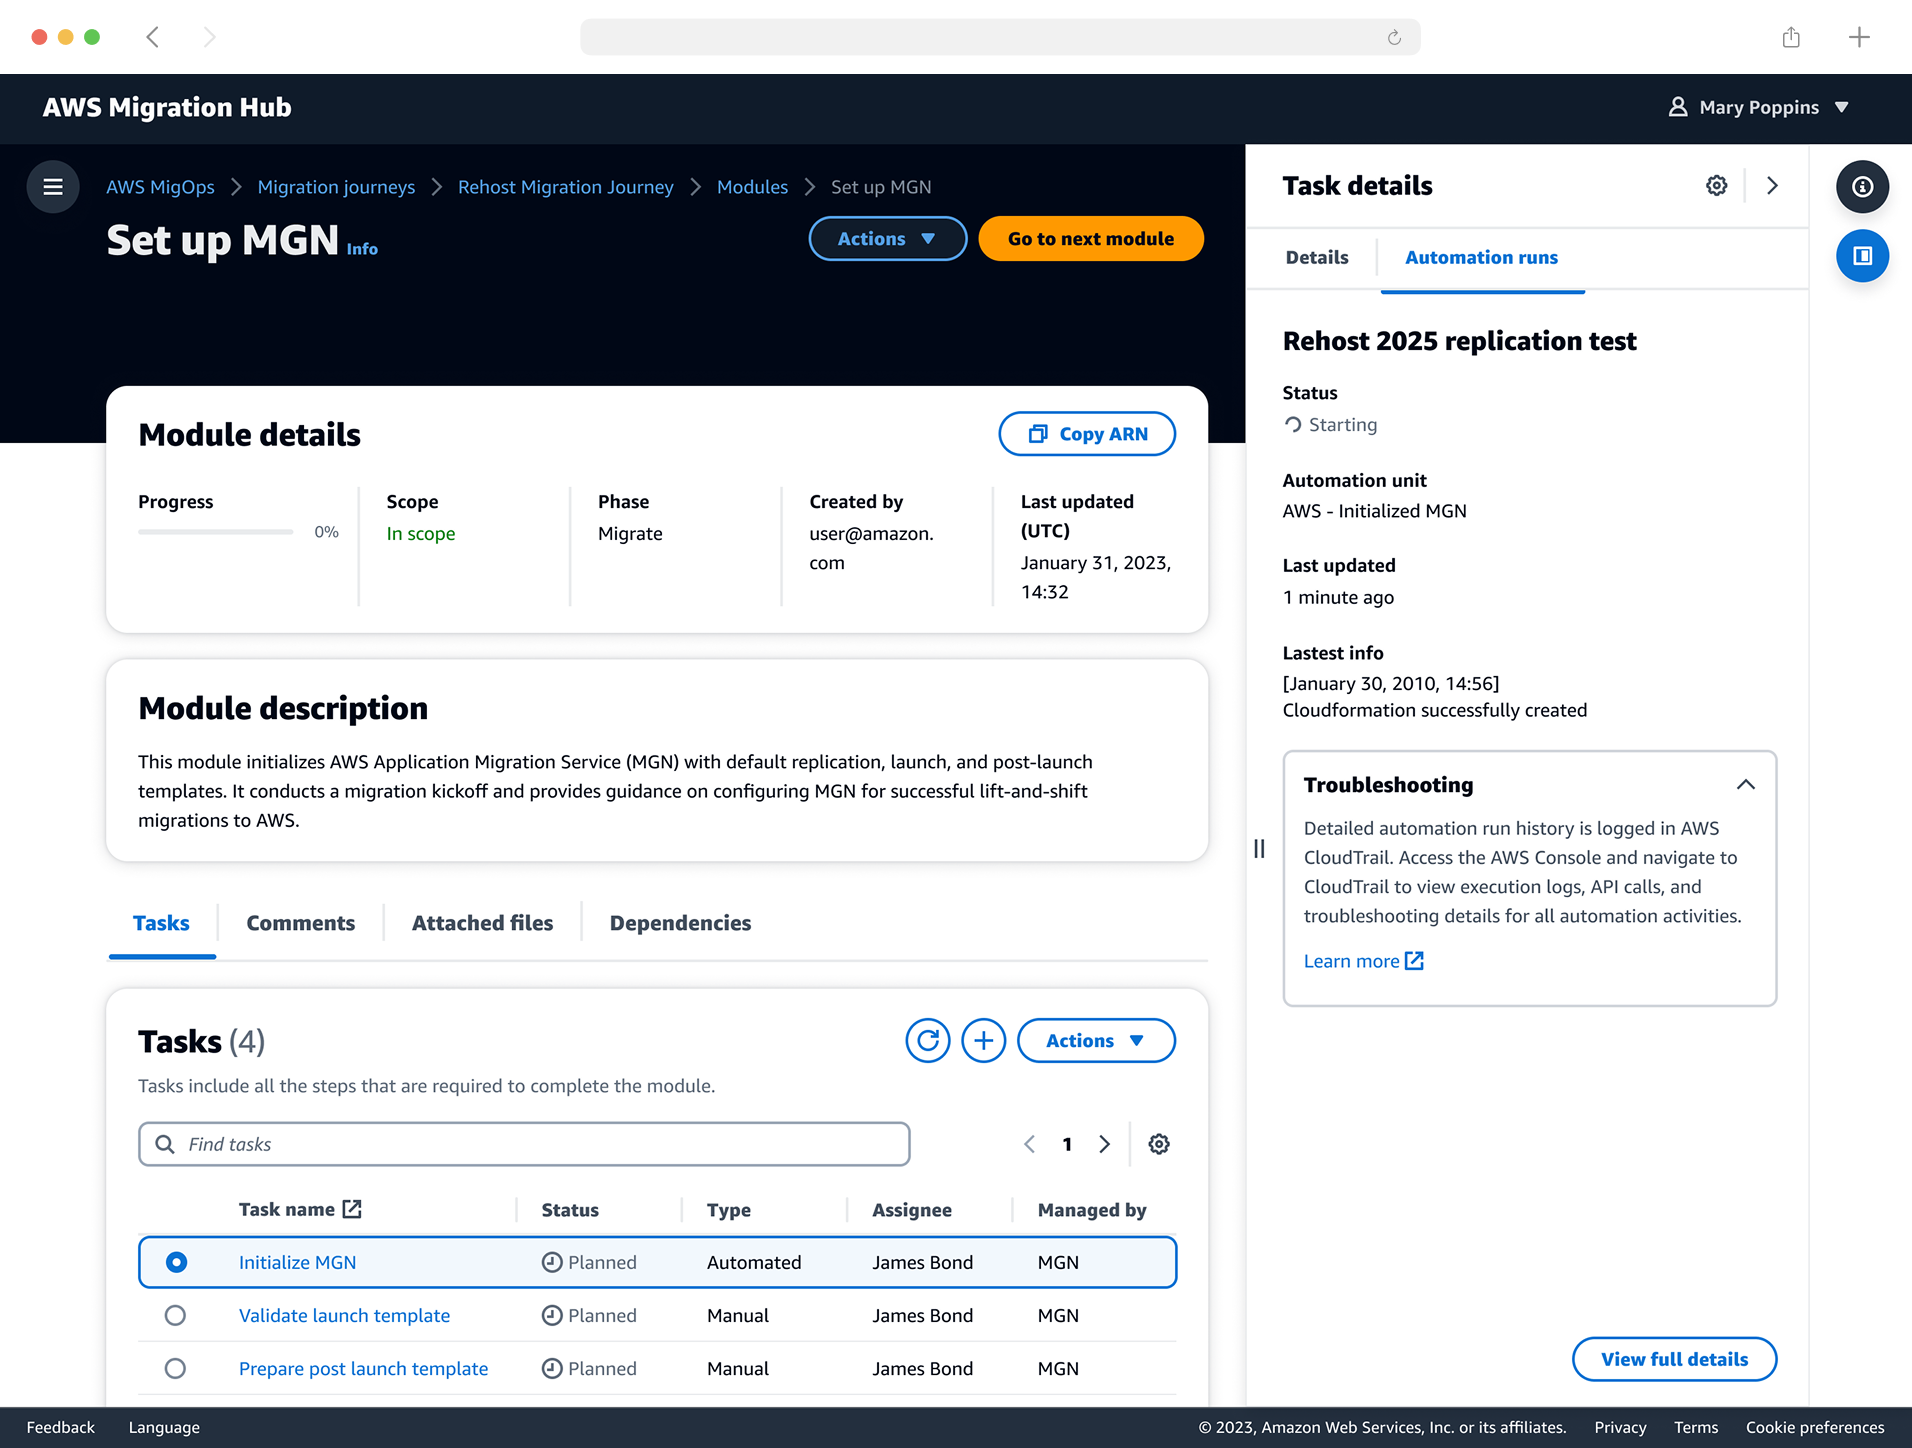
Task: Collapse the Troubleshooting section
Action: pyautogui.click(x=1745, y=785)
